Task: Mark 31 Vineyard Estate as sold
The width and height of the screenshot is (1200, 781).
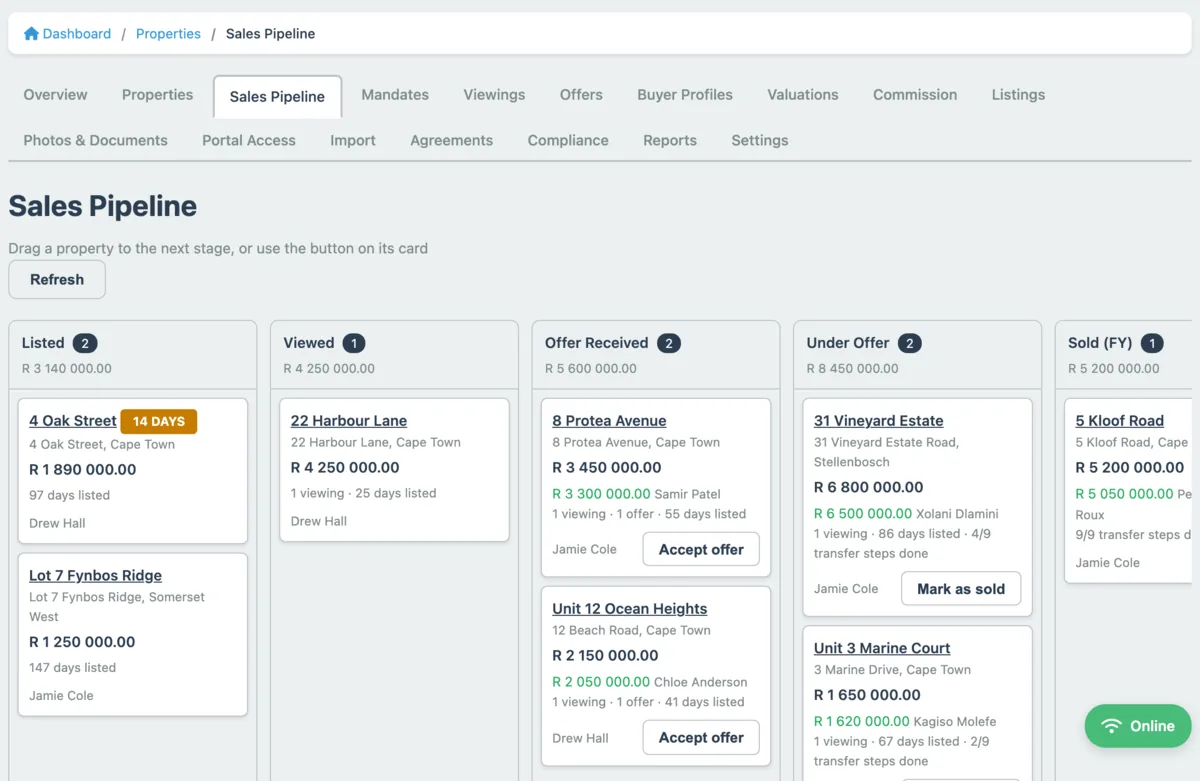Action: coord(961,589)
